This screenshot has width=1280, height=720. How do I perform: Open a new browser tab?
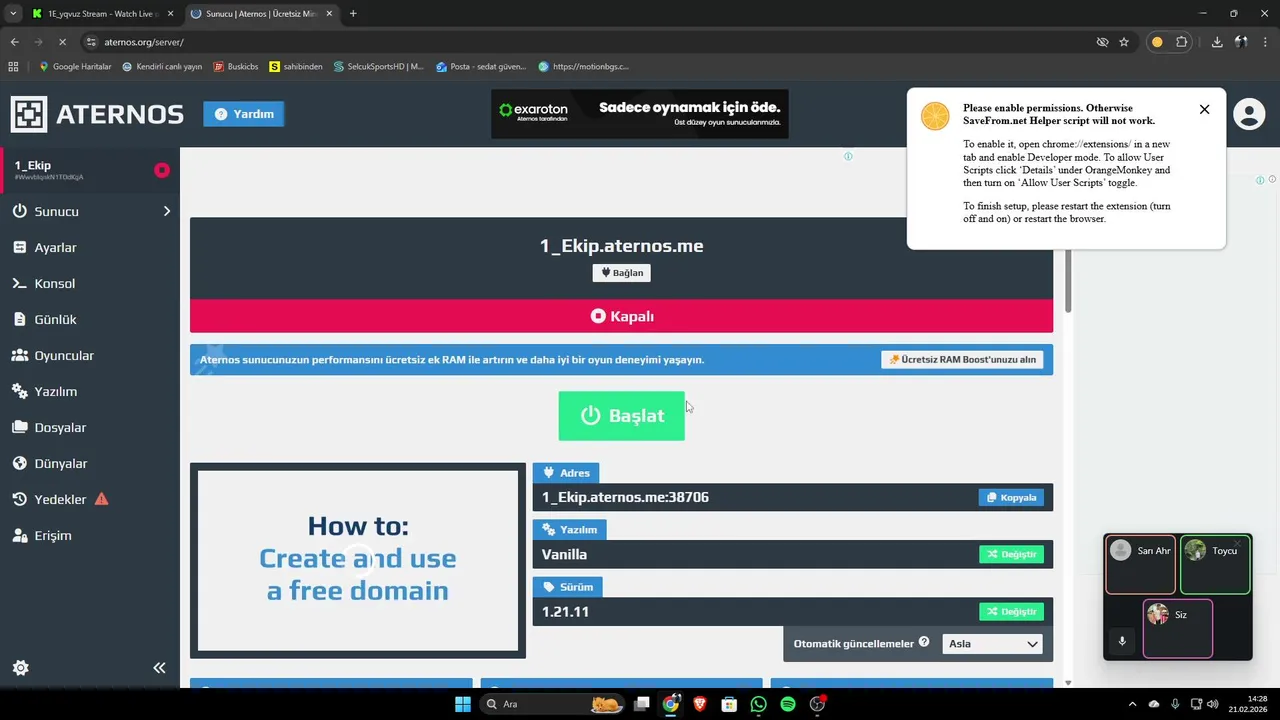click(x=353, y=14)
